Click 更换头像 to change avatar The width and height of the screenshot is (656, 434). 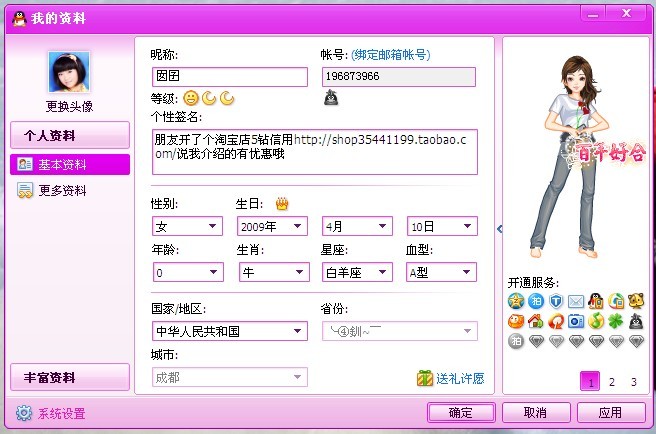coord(69,106)
